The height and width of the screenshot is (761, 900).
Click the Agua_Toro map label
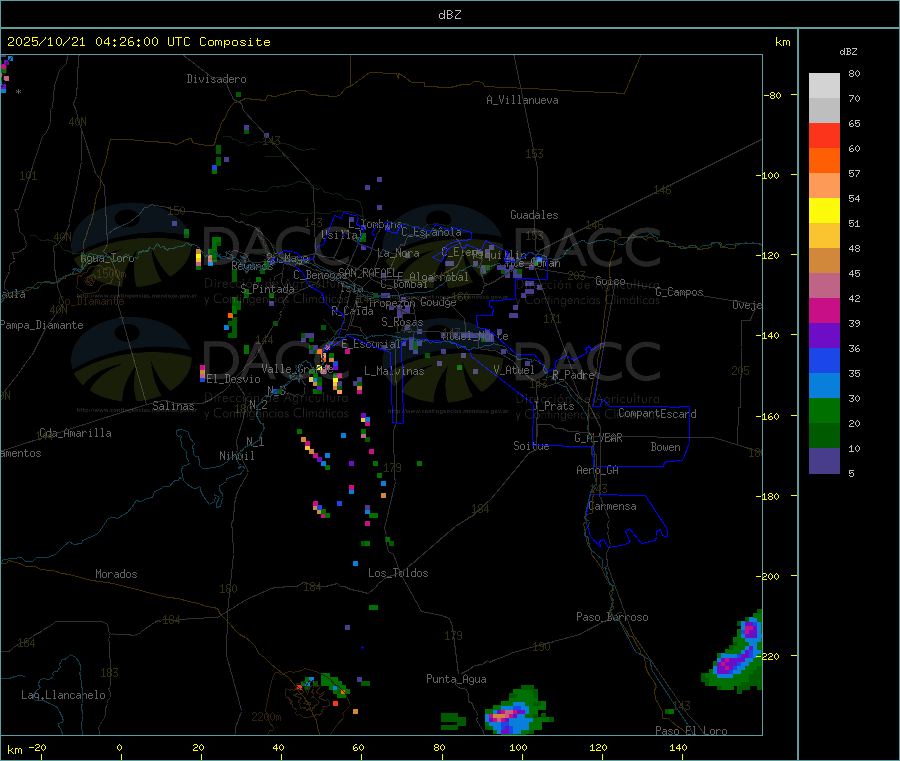(x=107, y=258)
